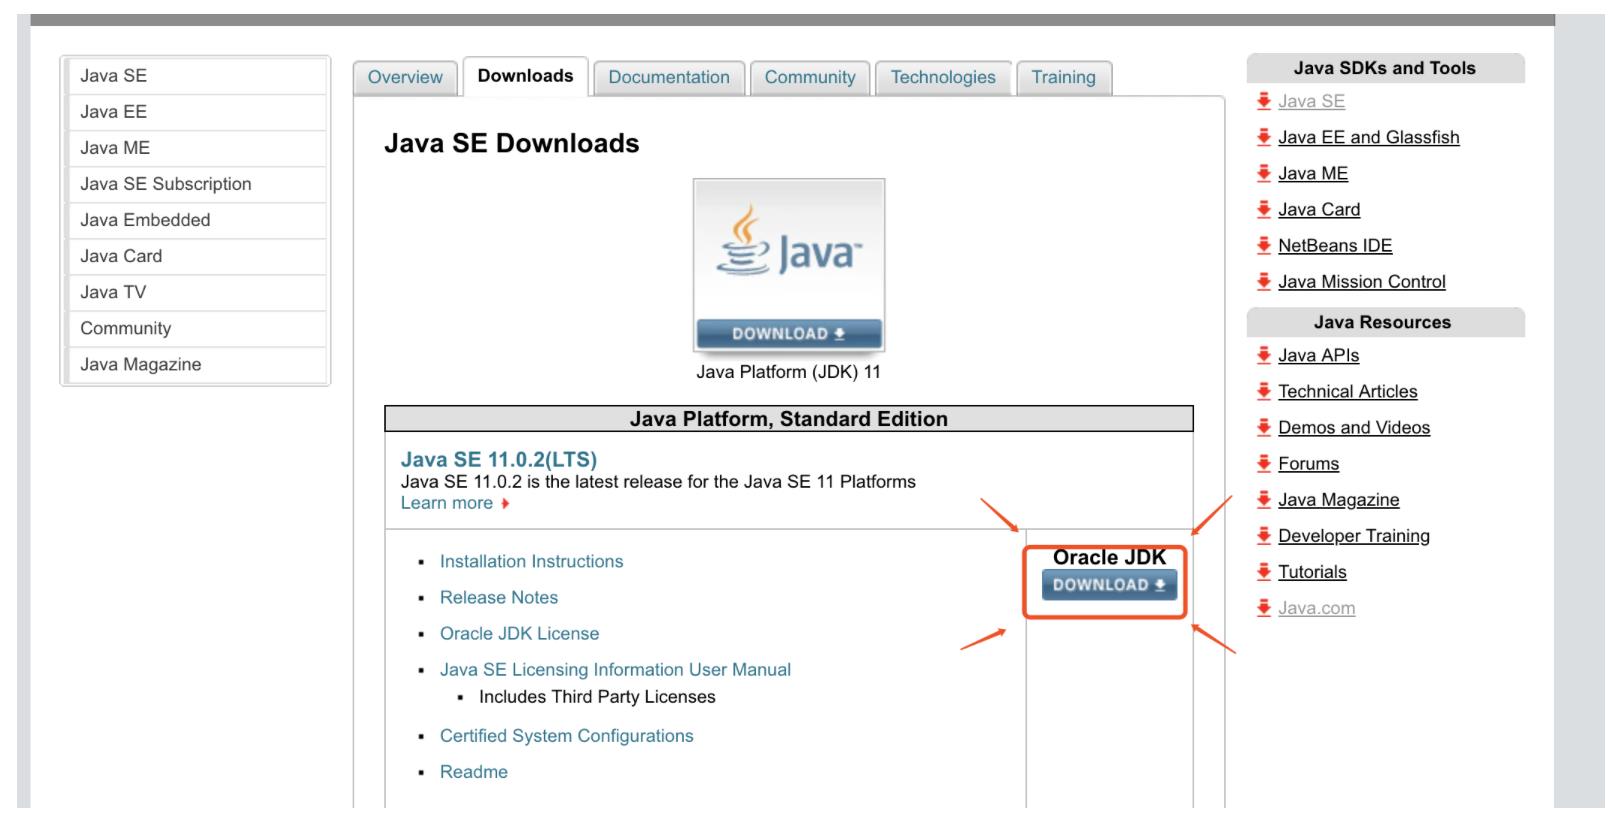Select the Downloads tab
1618x826 pixels.
coord(525,76)
